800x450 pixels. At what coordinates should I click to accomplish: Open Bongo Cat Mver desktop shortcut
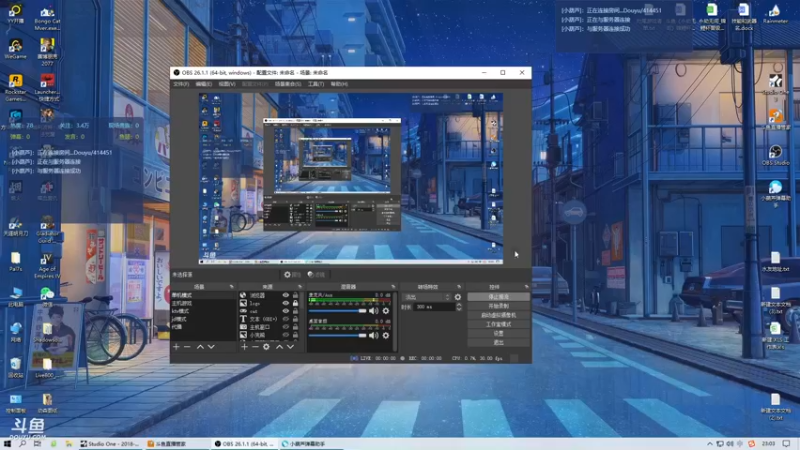tap(47, 18)
